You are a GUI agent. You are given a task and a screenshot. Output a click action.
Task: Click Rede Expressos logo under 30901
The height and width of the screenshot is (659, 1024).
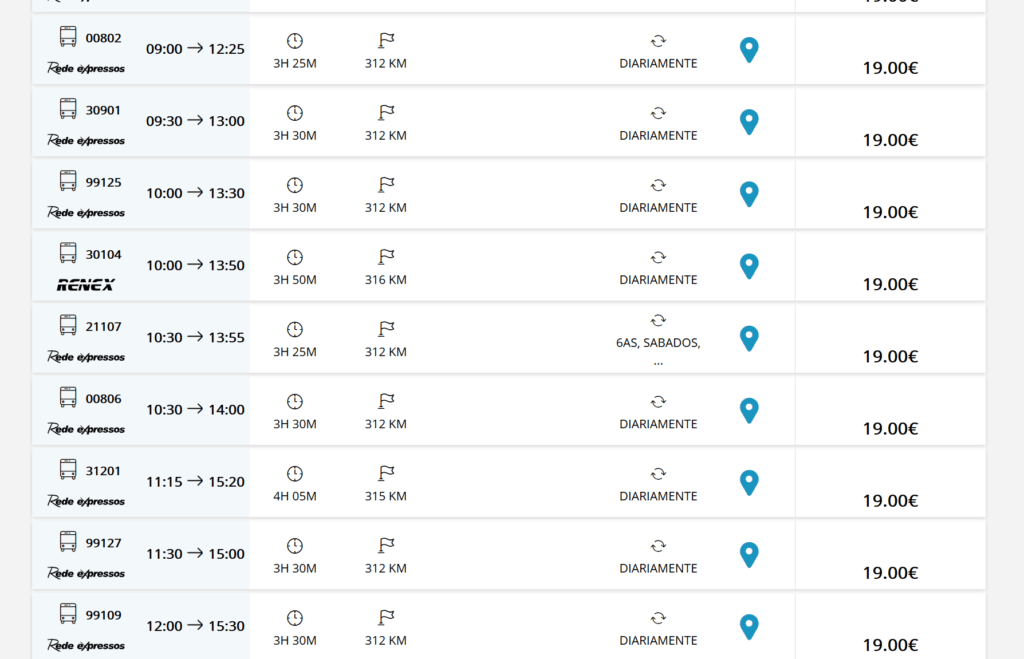[86, 140]
